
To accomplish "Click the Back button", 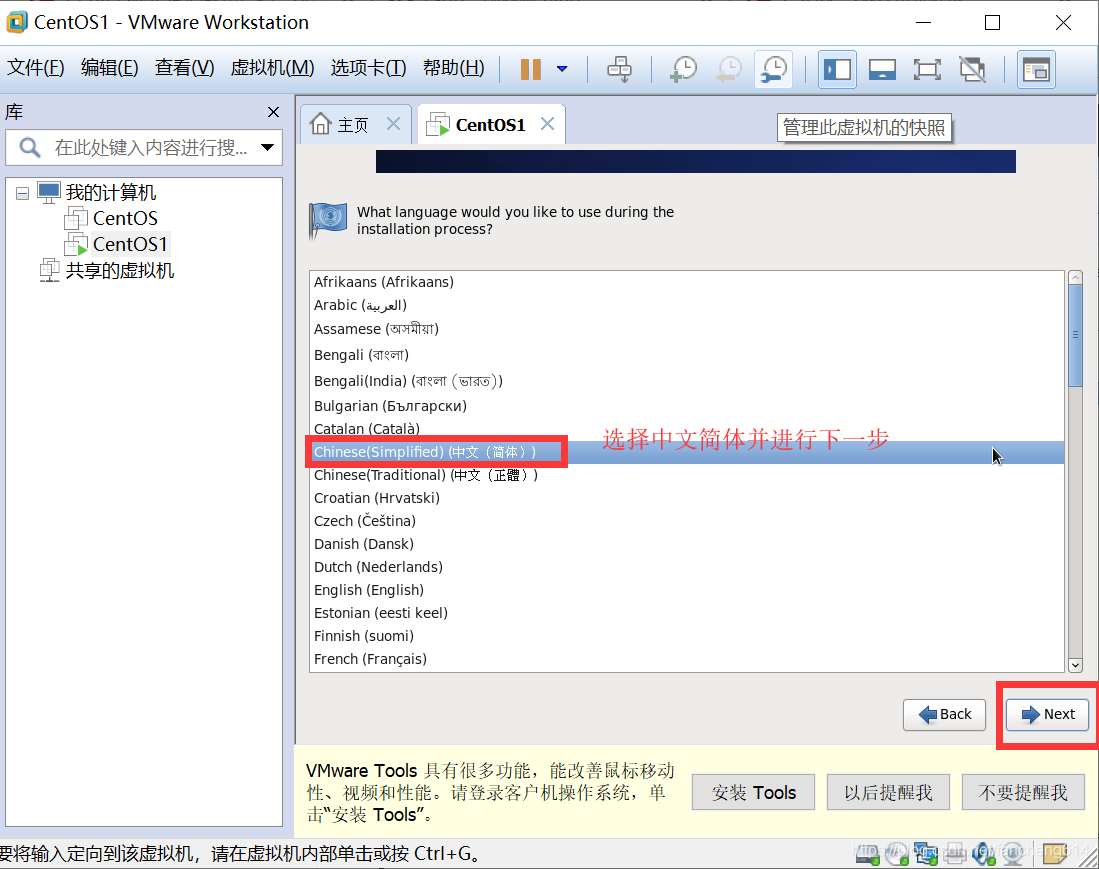I will 944,715.
